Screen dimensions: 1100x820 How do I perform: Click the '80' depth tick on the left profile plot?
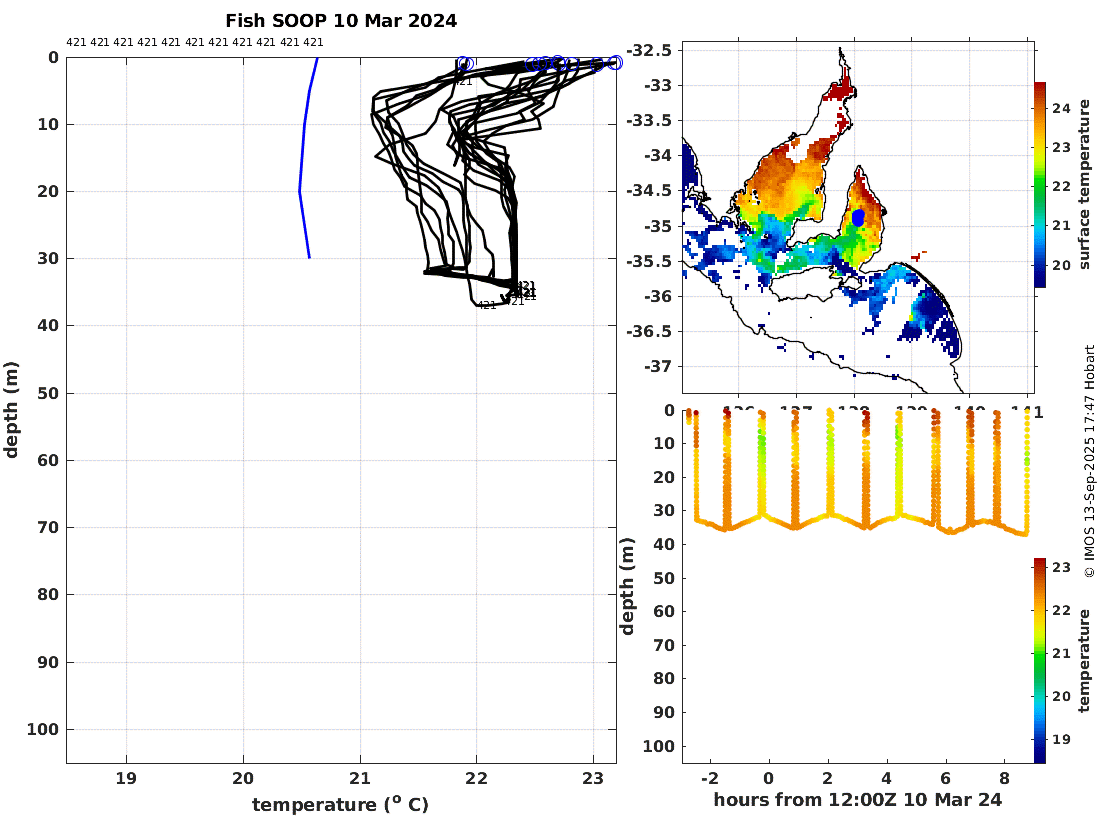(x=48, y=595)
